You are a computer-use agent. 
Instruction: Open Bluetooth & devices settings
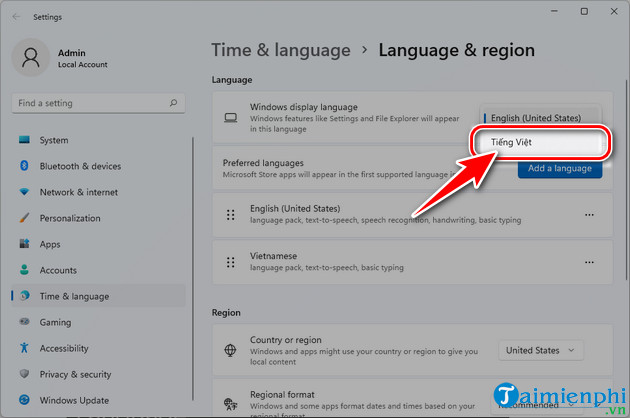[80, 166]
